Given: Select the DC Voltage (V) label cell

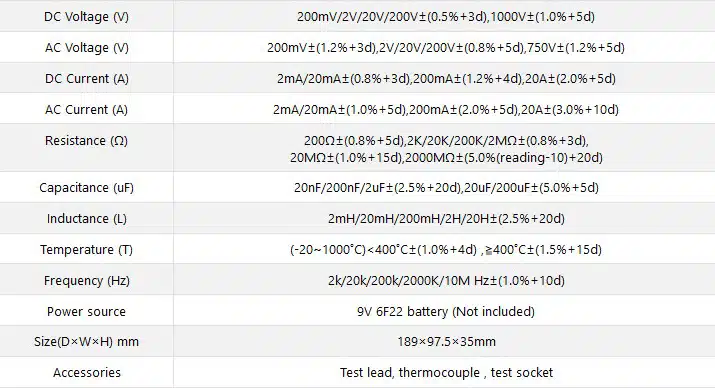Looking at the screenshot, I should pos(86,17).
